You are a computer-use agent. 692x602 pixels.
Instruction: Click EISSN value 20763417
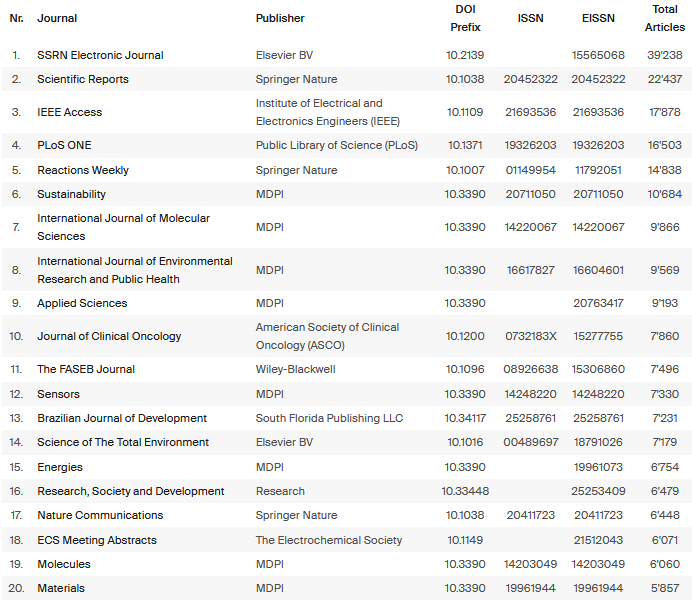pyautogui.click(x=598, y=303)
